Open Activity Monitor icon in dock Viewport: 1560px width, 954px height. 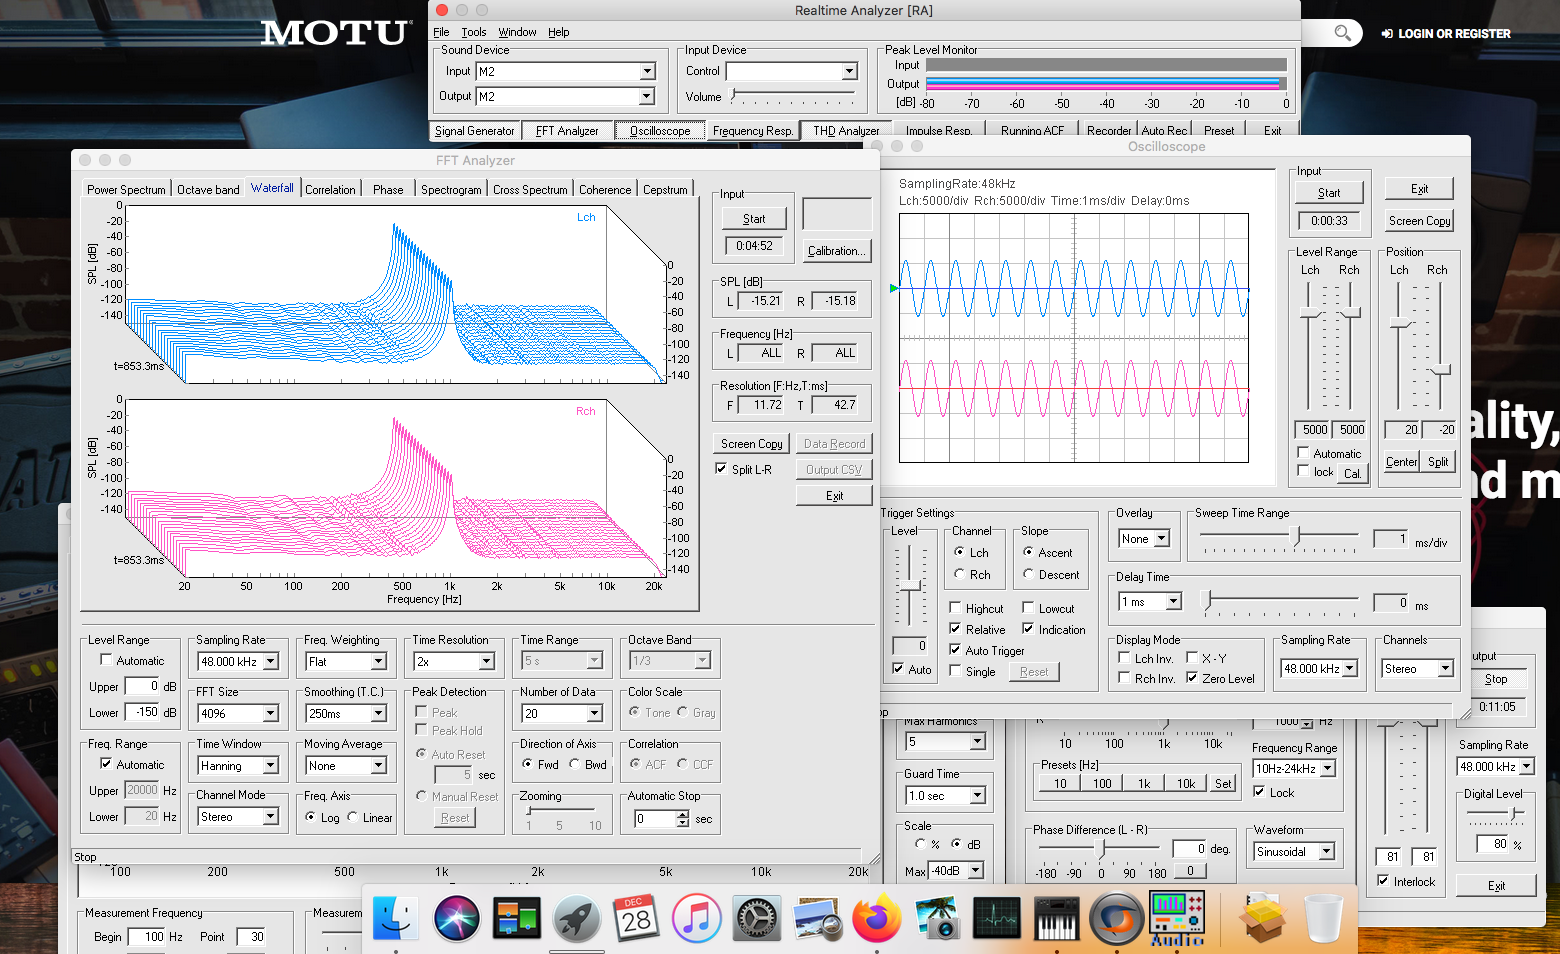pyautogui.click(x=997, y=918)
